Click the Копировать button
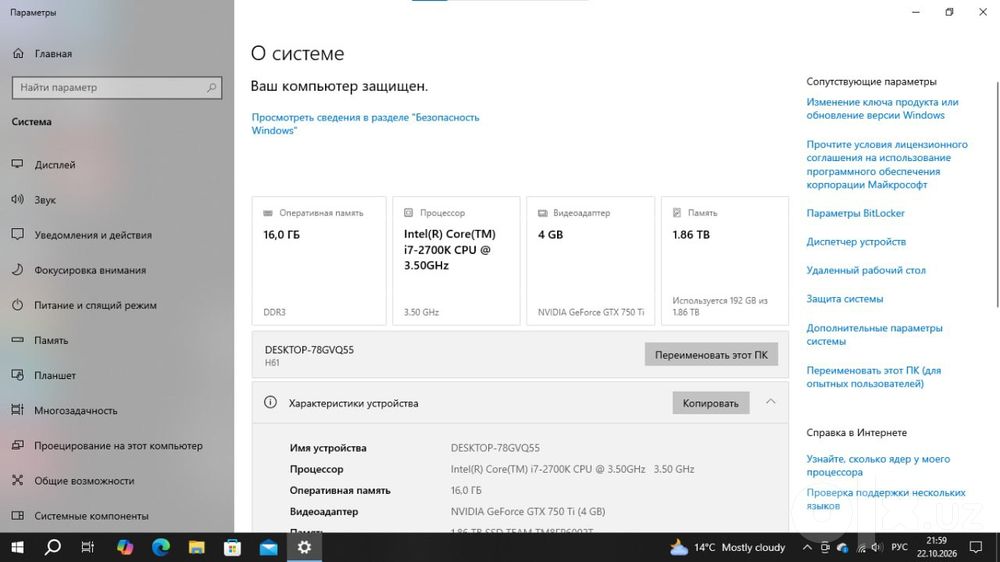1000x562 pixels. tap(710, 403)
